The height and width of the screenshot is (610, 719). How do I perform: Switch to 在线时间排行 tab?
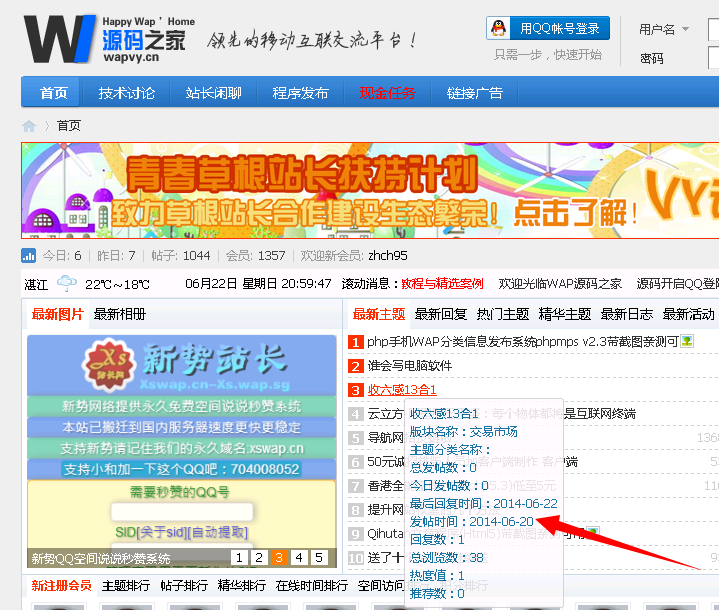pos(312,586)
